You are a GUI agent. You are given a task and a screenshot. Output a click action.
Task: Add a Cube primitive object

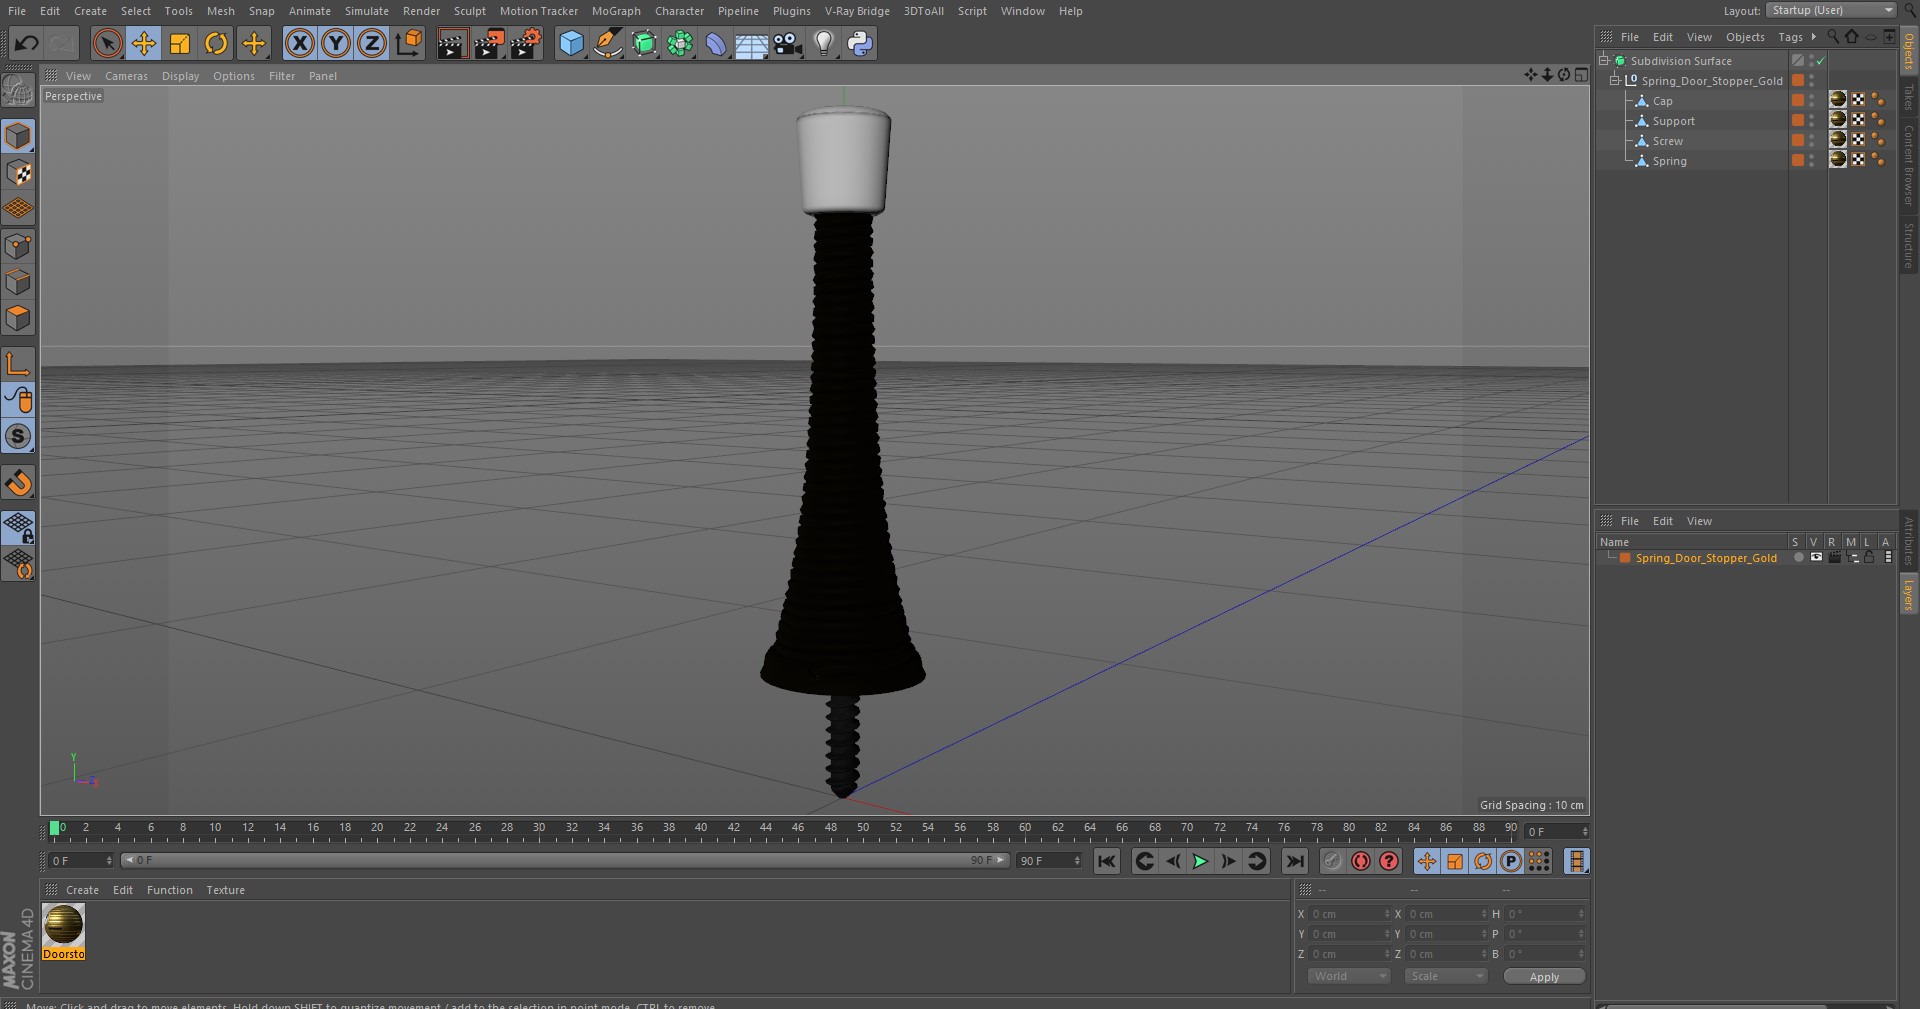click(571, 43)
